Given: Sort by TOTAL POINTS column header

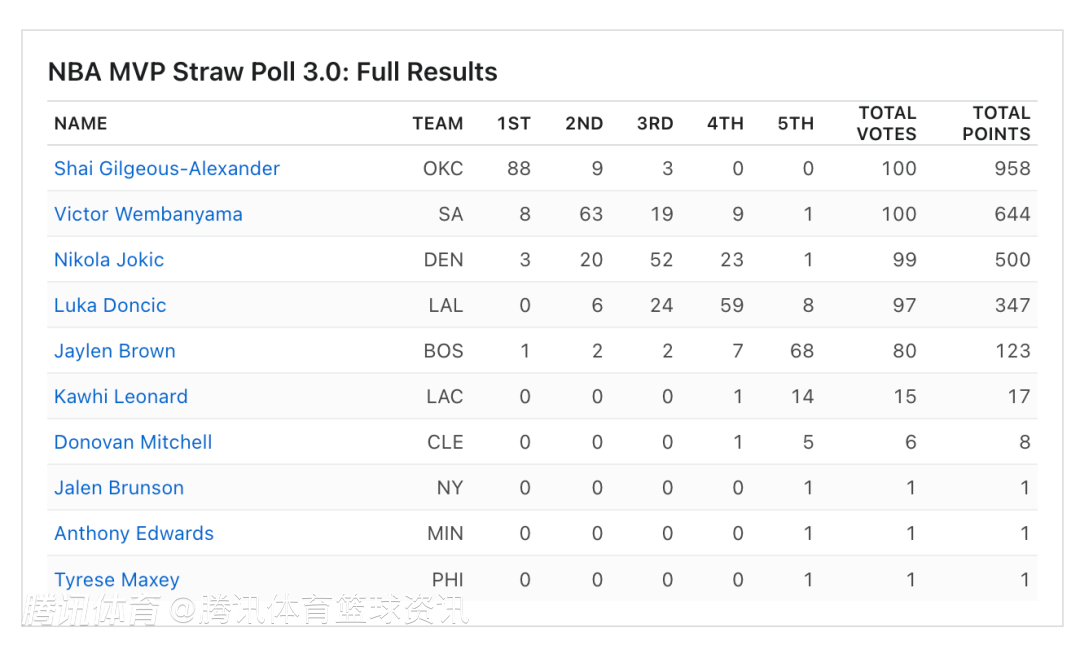Looking at the screenshot, I should coord(996,124).
